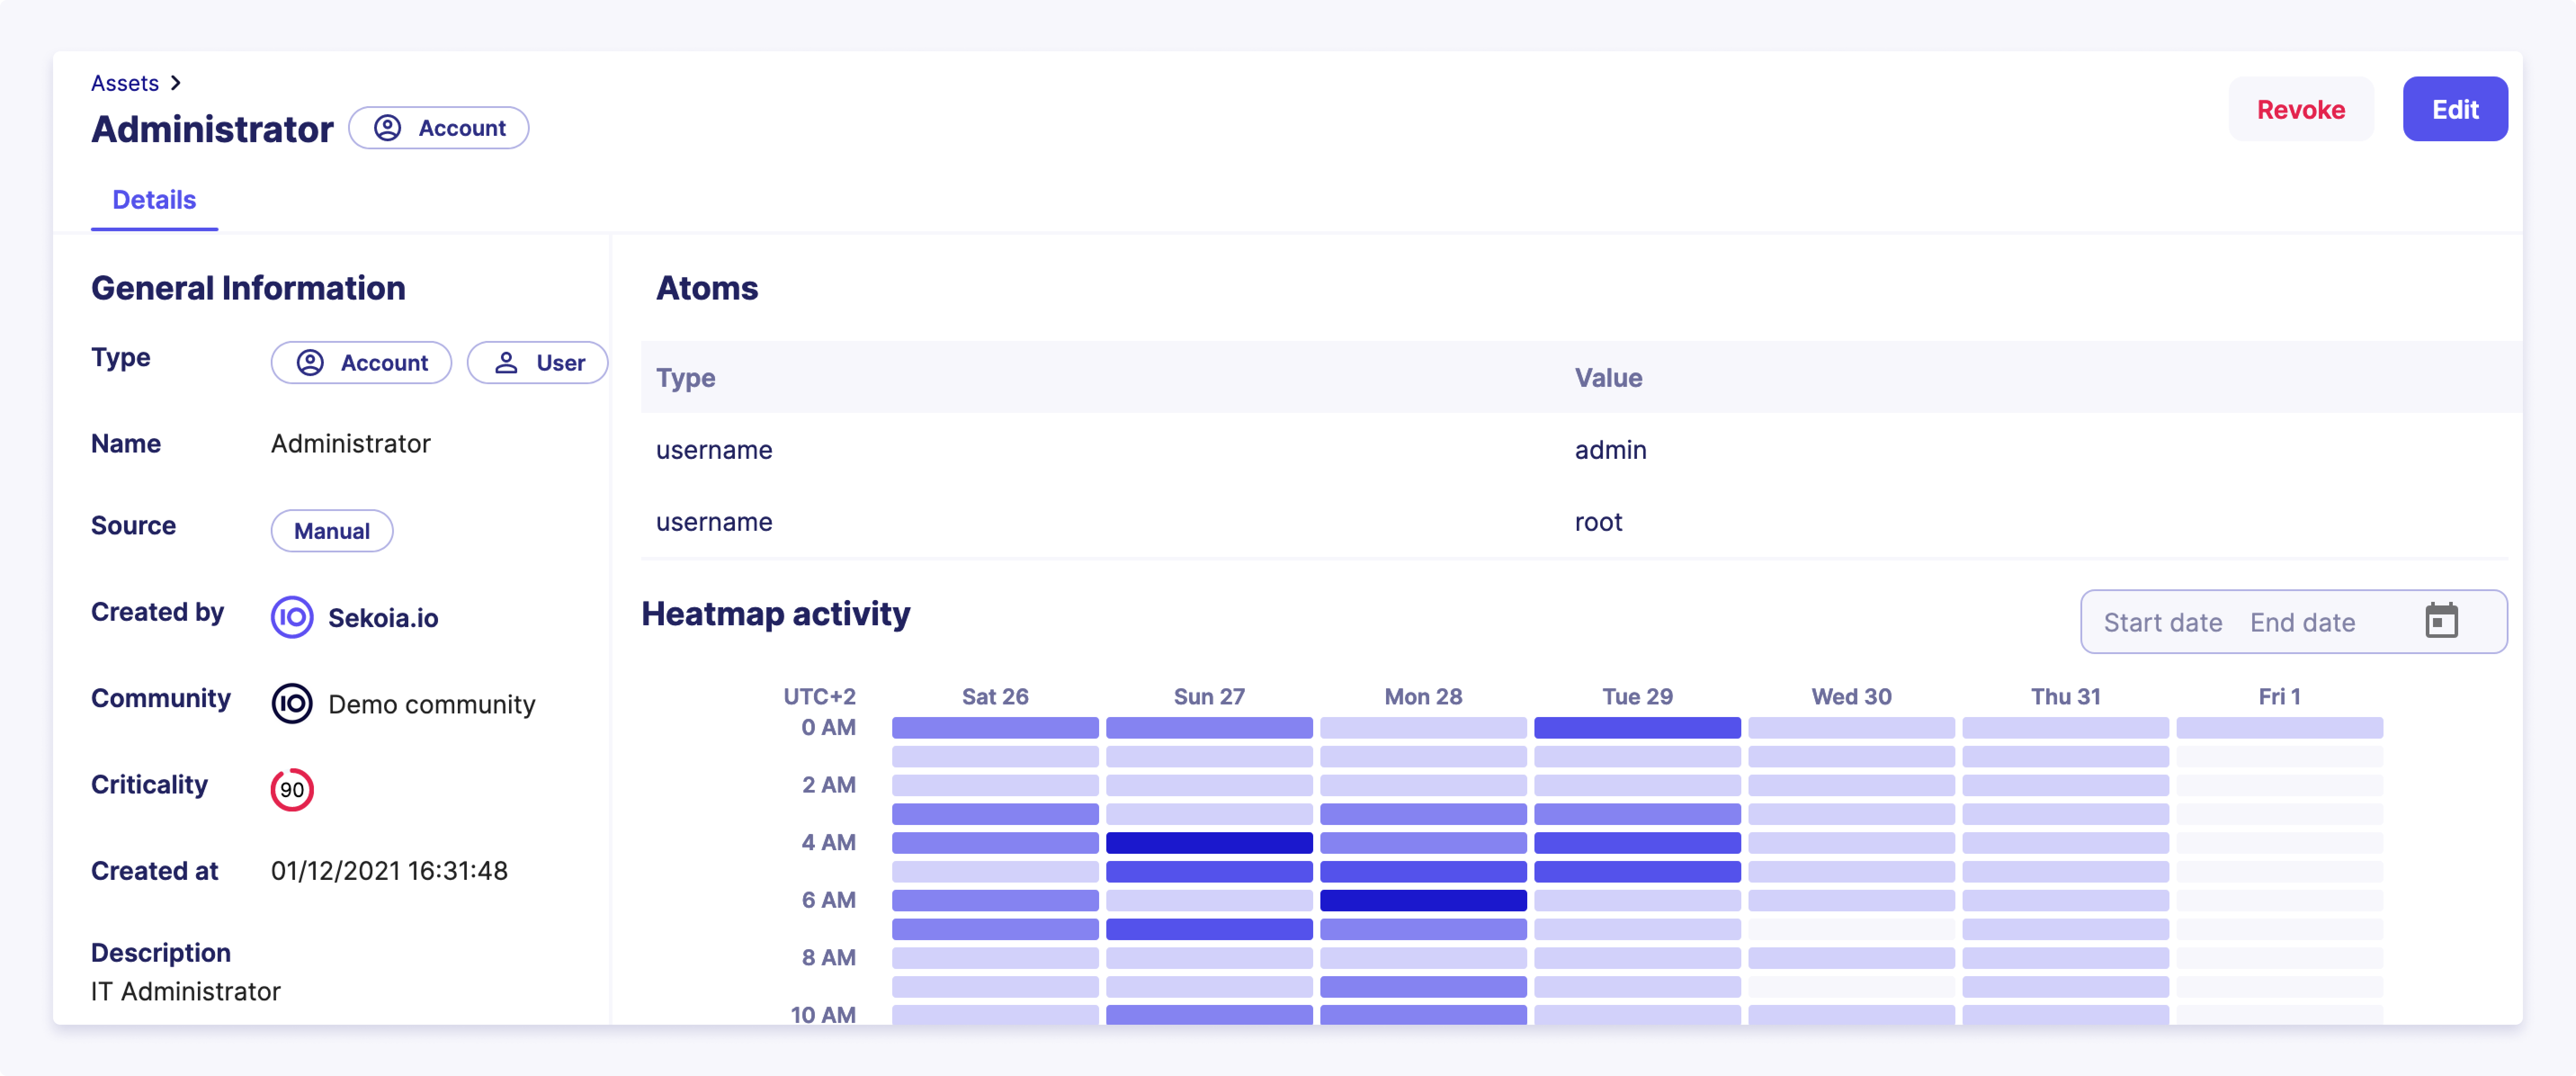
Task: Click the Account type chip in General Information
Action: pos(361,362)
